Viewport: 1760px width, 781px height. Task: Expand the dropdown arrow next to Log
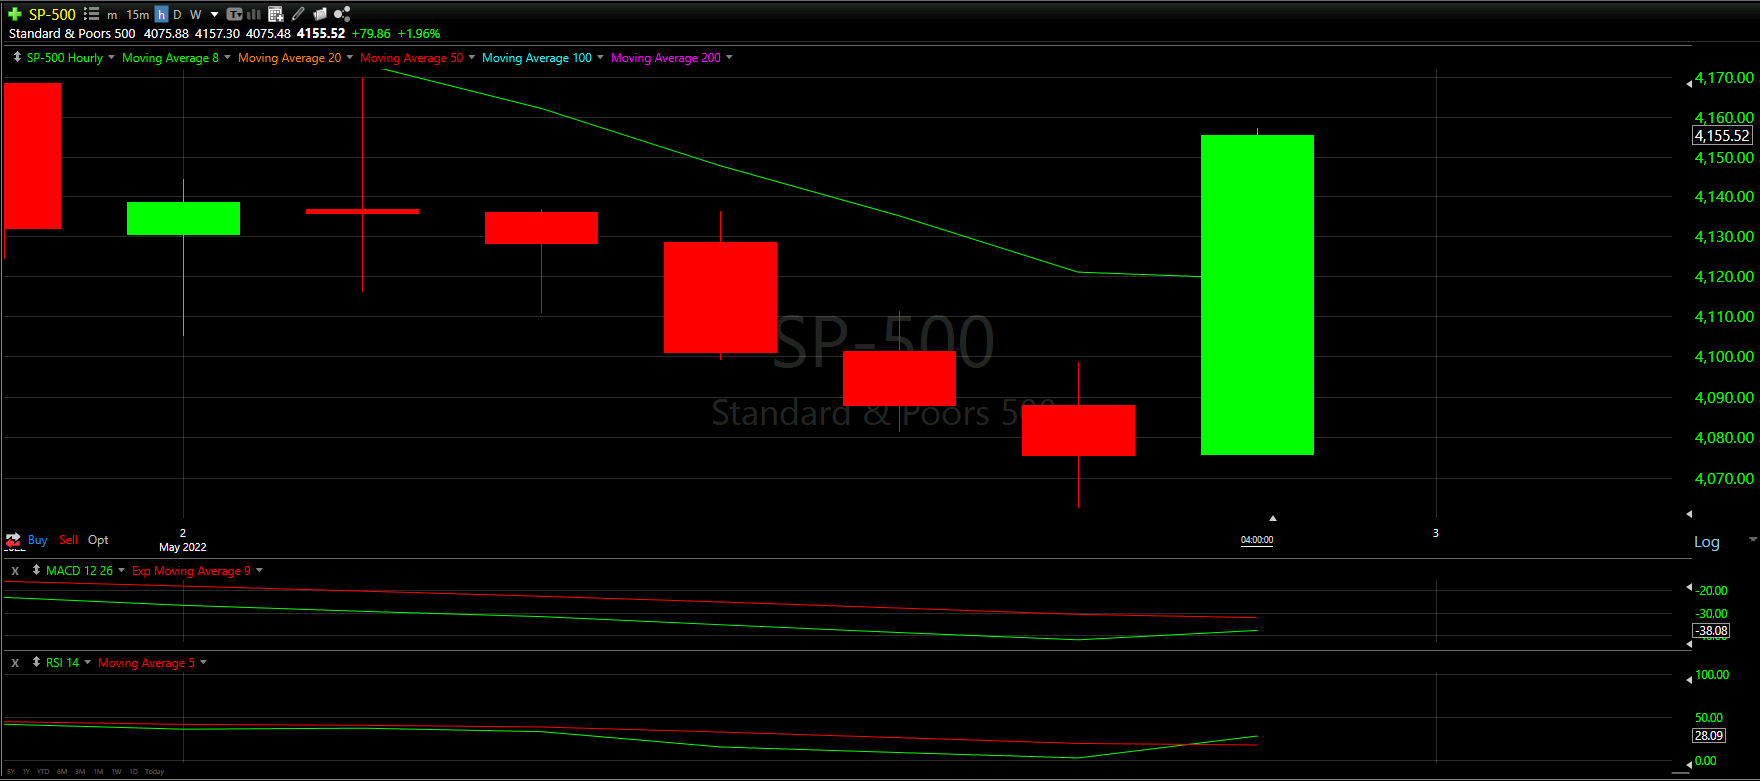[x=1752, y=539]
